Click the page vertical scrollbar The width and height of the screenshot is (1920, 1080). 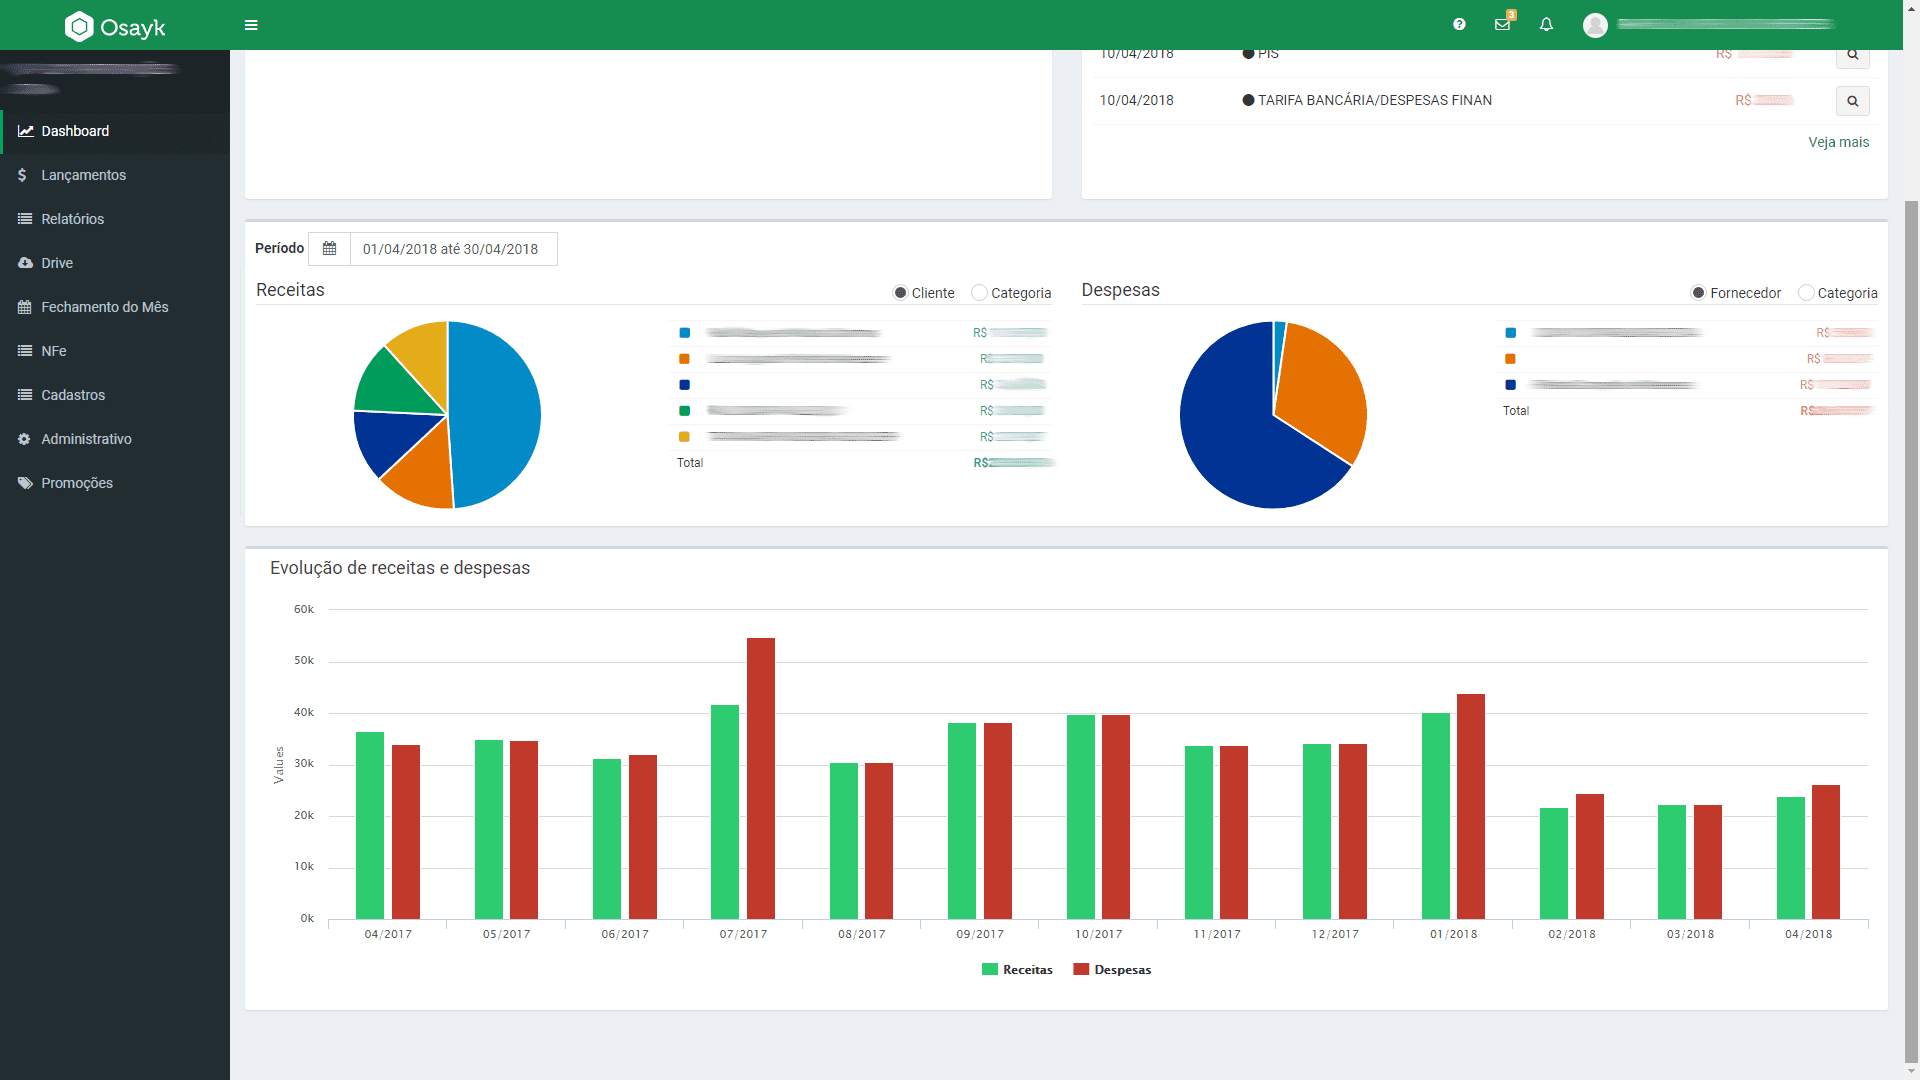(x=1911, y=630)
